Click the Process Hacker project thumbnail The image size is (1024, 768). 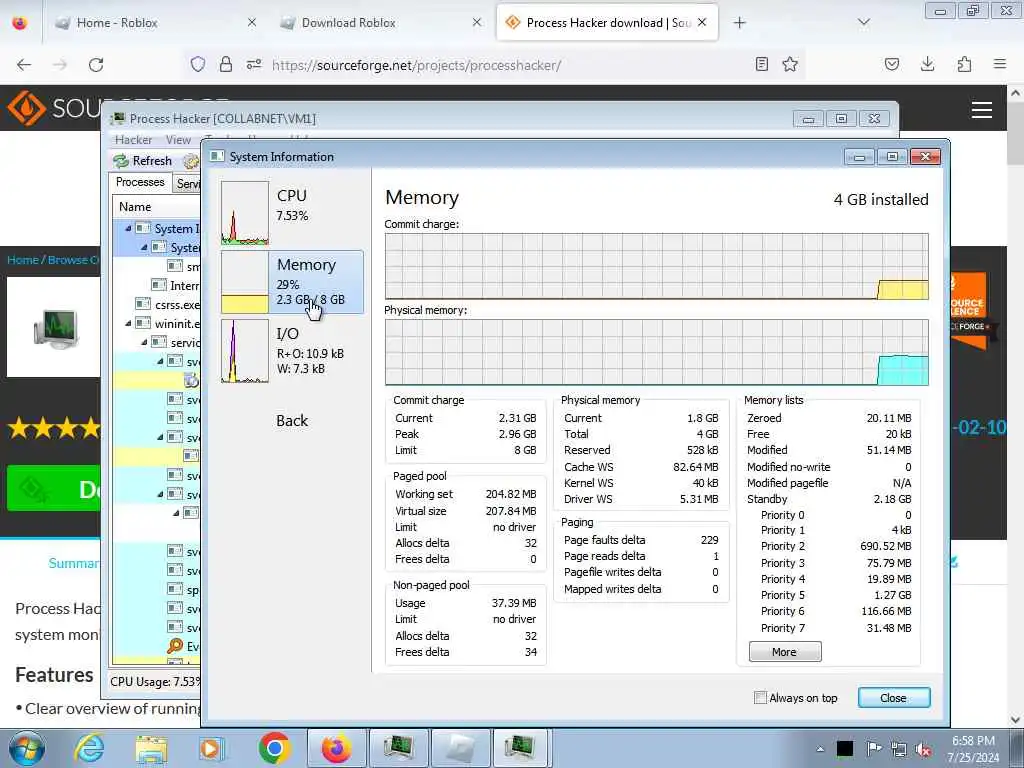pyautogui.click(x=55, y=327)
